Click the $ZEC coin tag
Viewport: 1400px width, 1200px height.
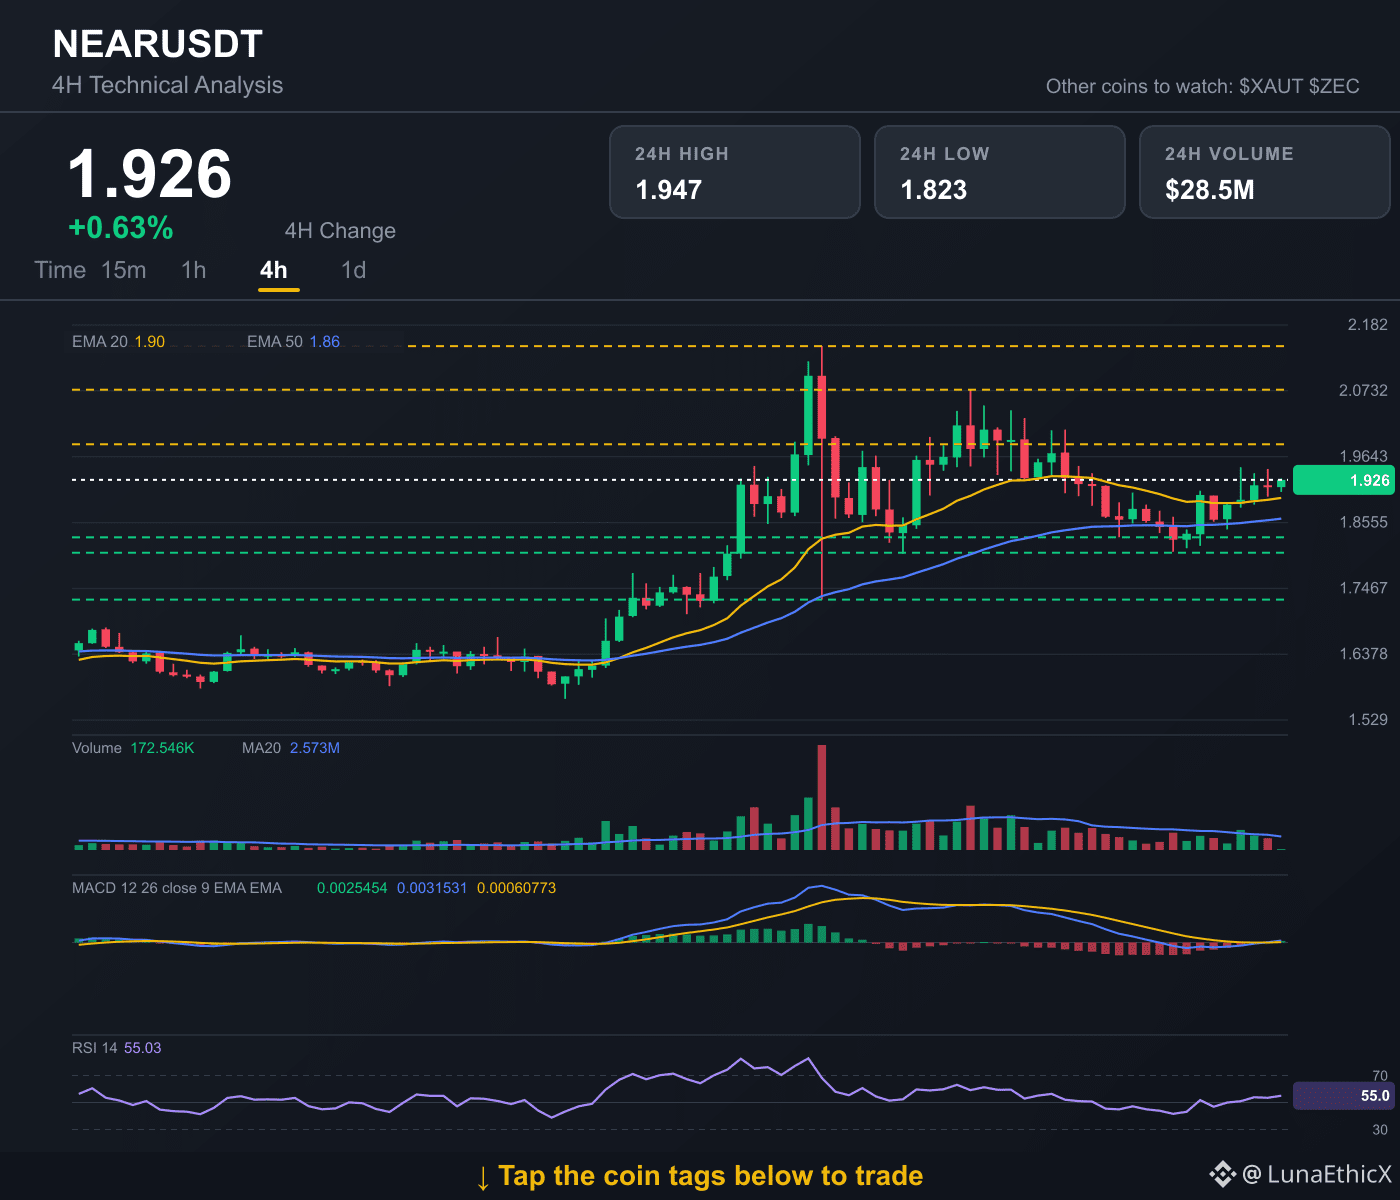tap(1334, 86)
